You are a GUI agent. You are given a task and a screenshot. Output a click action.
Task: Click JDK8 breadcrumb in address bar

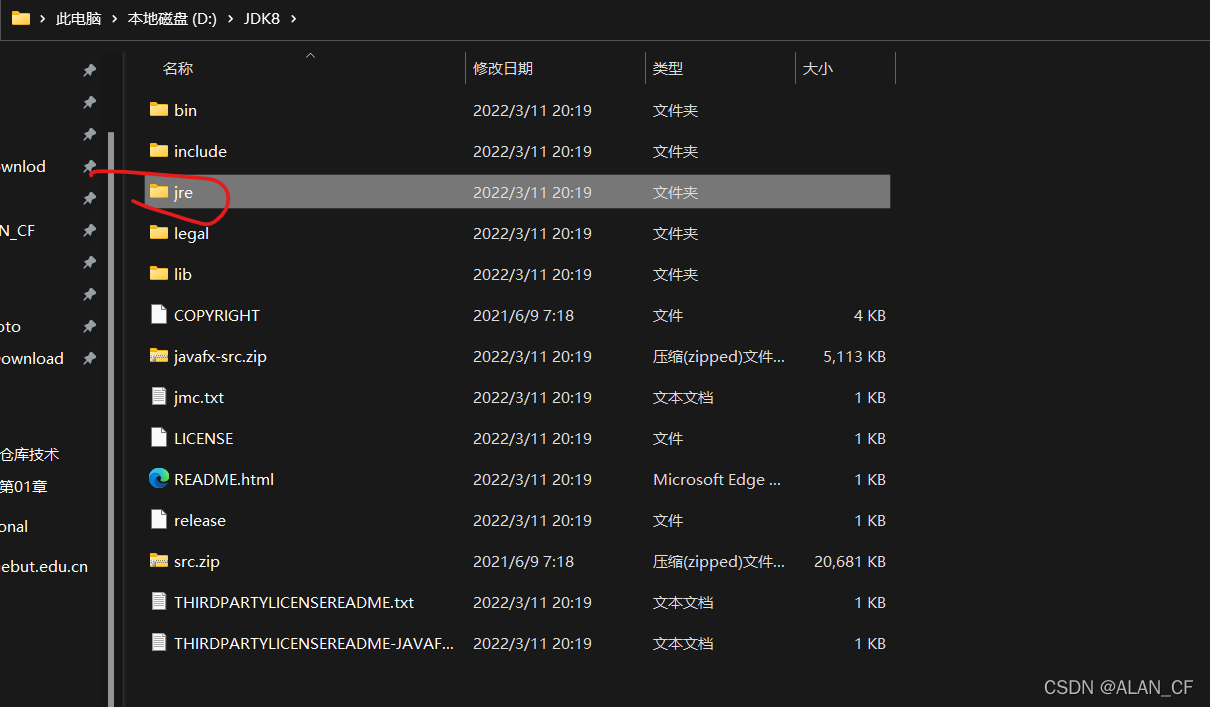[262, 19]
